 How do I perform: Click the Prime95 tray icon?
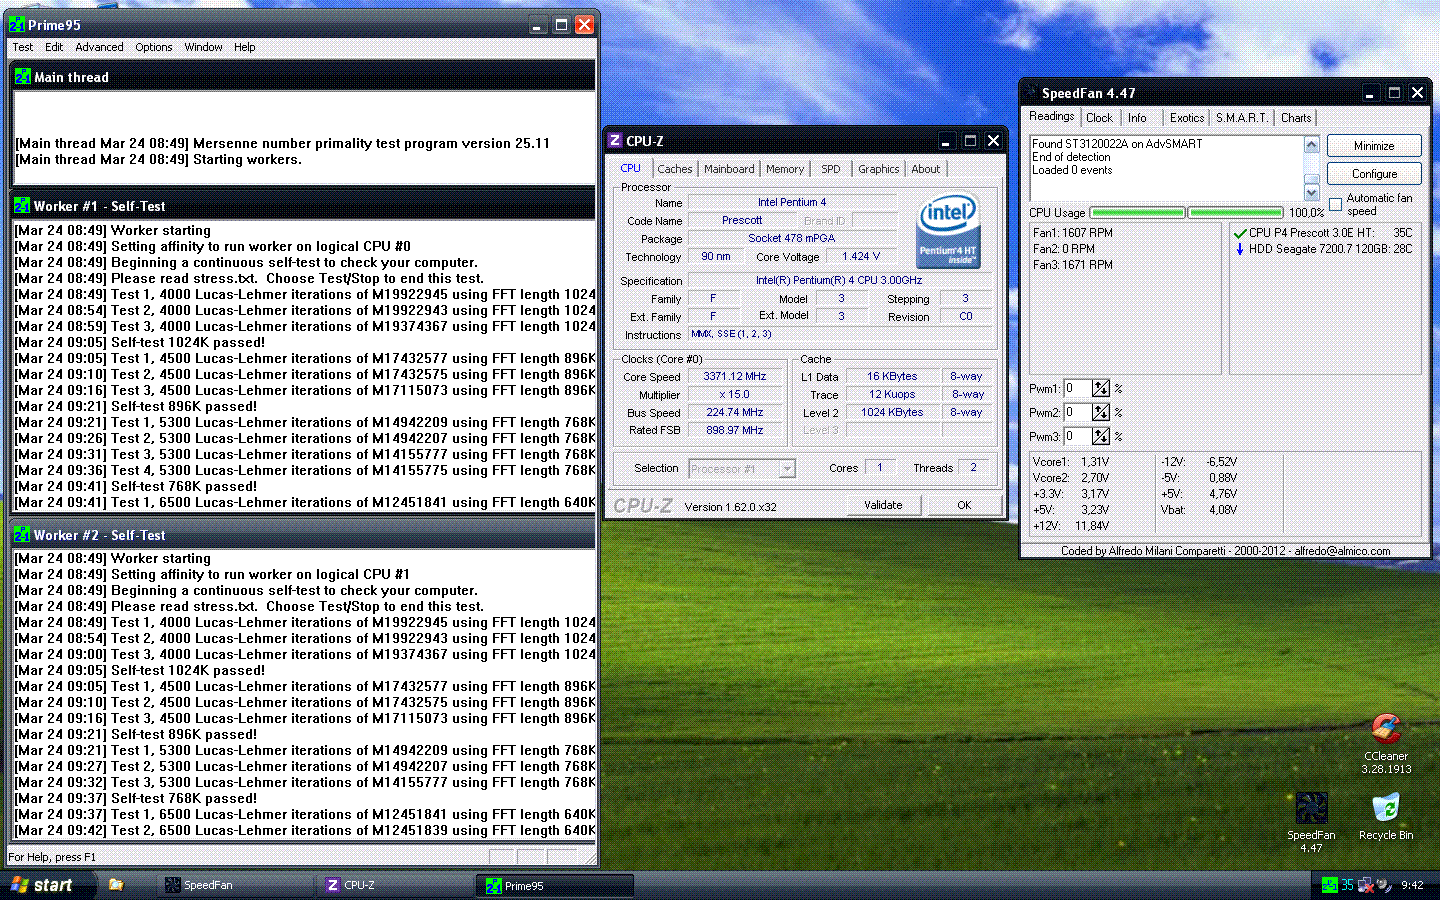coord(1329,885)
